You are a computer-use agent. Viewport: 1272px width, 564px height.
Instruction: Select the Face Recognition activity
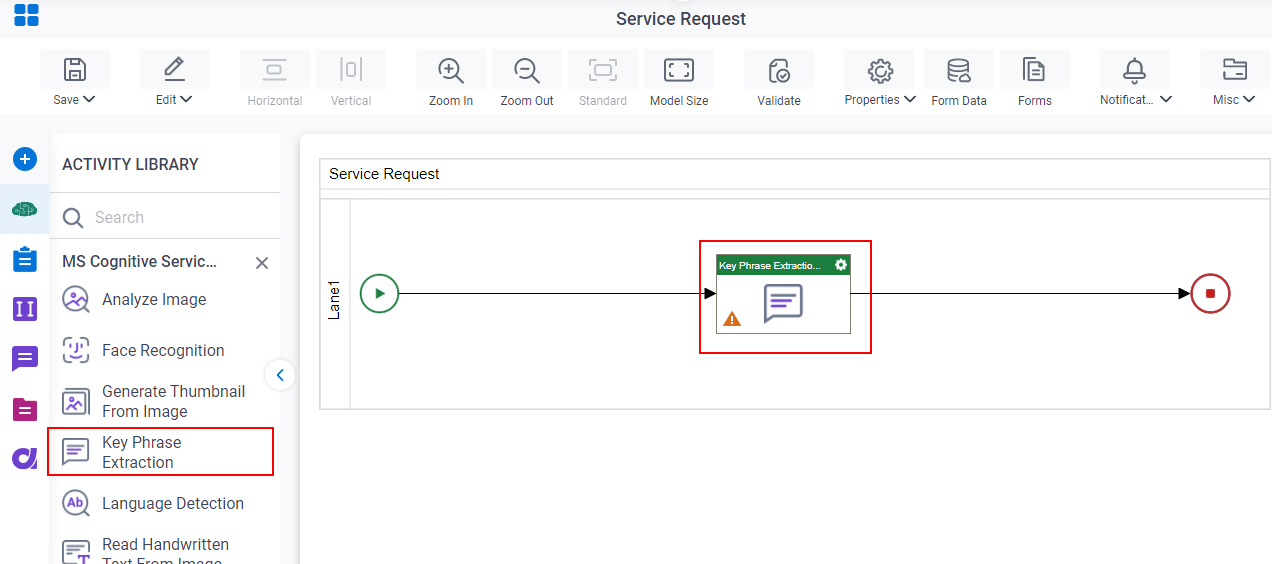(x=165, y=350)
